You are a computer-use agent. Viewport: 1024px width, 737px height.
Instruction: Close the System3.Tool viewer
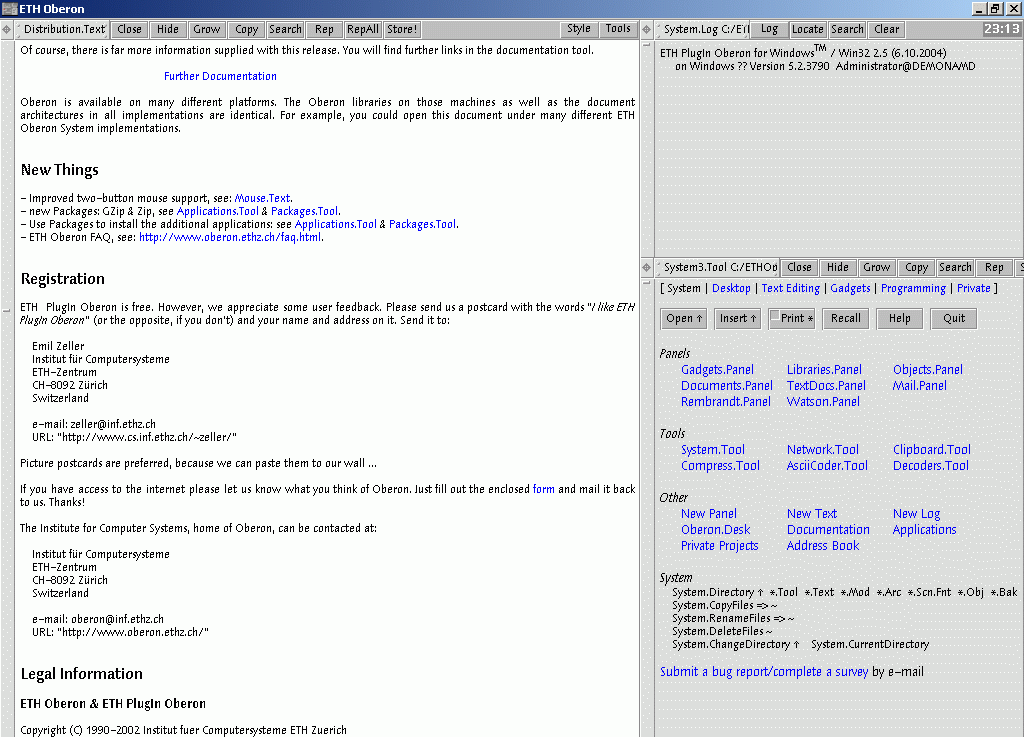pyautogui.click(x=799, y=268)
